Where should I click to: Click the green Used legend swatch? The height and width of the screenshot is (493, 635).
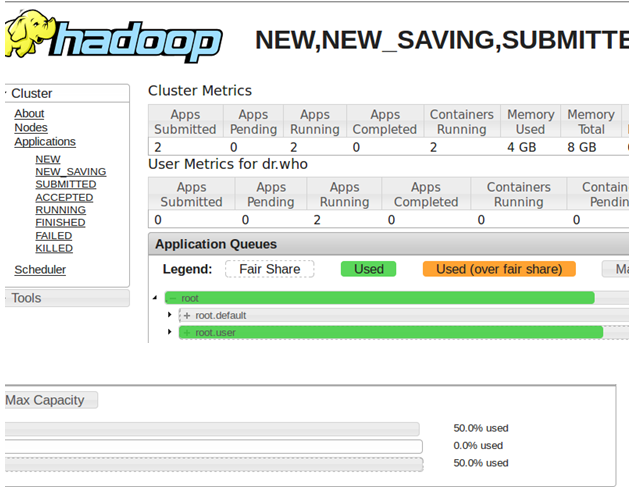[x=369, y=269]
